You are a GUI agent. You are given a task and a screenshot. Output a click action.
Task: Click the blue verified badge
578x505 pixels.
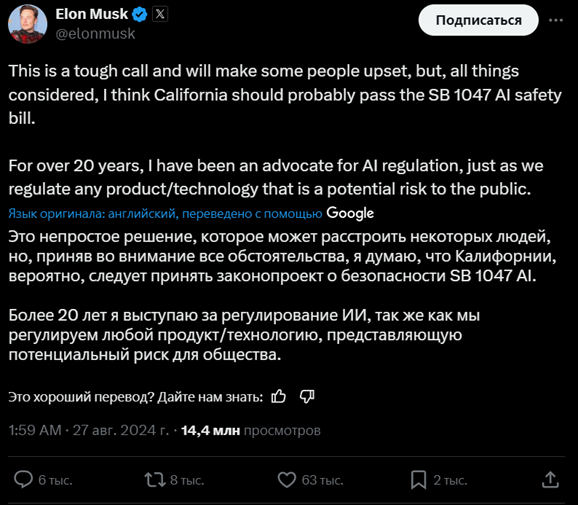pyautogui.click(x=140, y=14)
